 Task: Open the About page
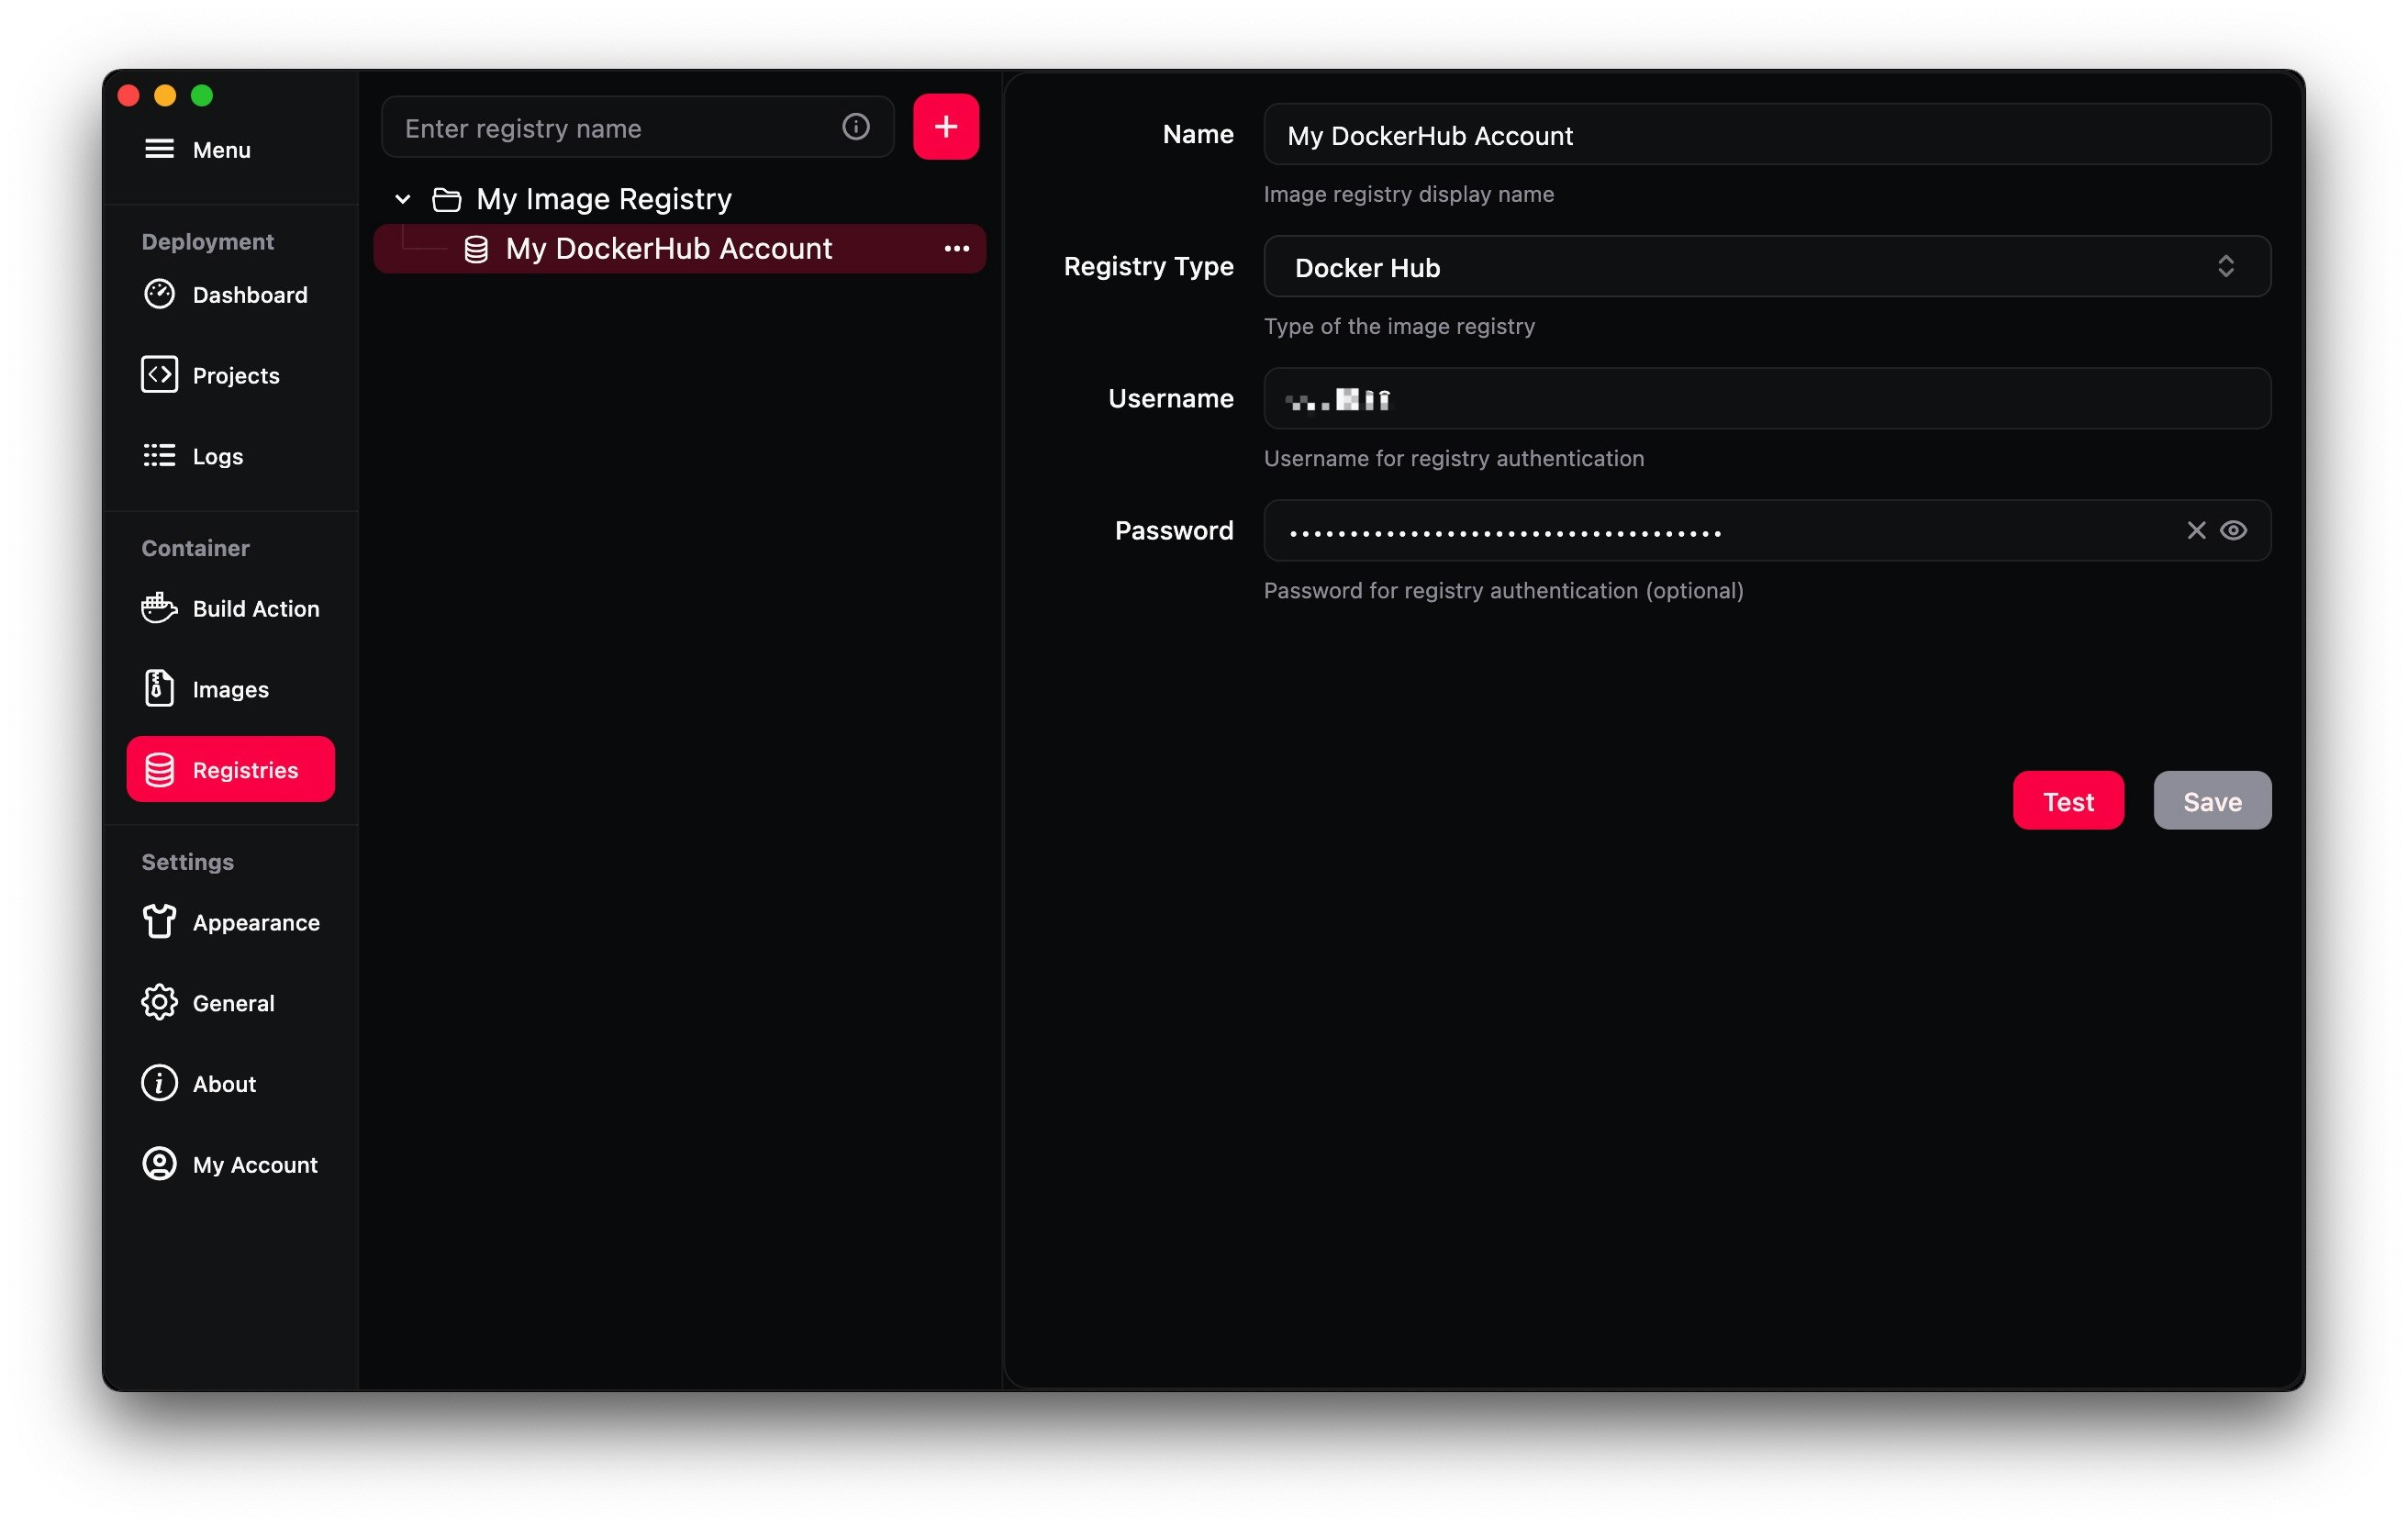pyautogui.click(x=223, y=1083)
